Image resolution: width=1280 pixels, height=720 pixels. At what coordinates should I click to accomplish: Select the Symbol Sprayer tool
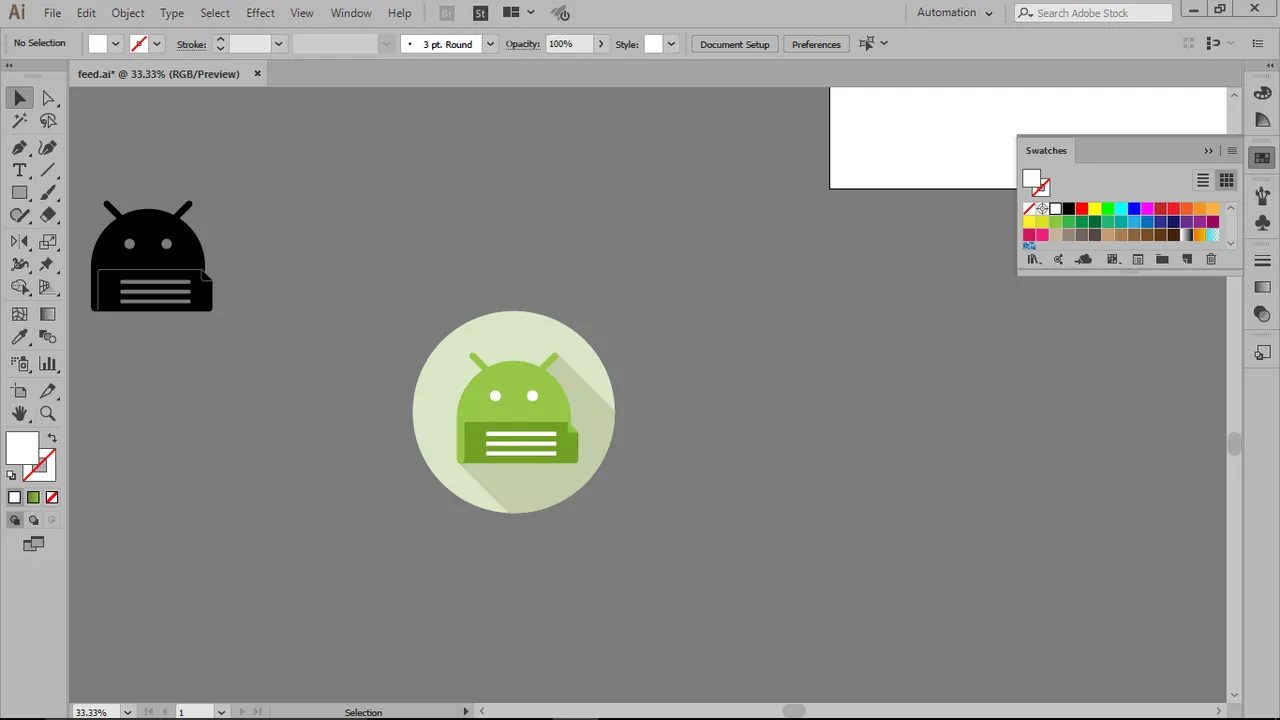pos(20,364)
